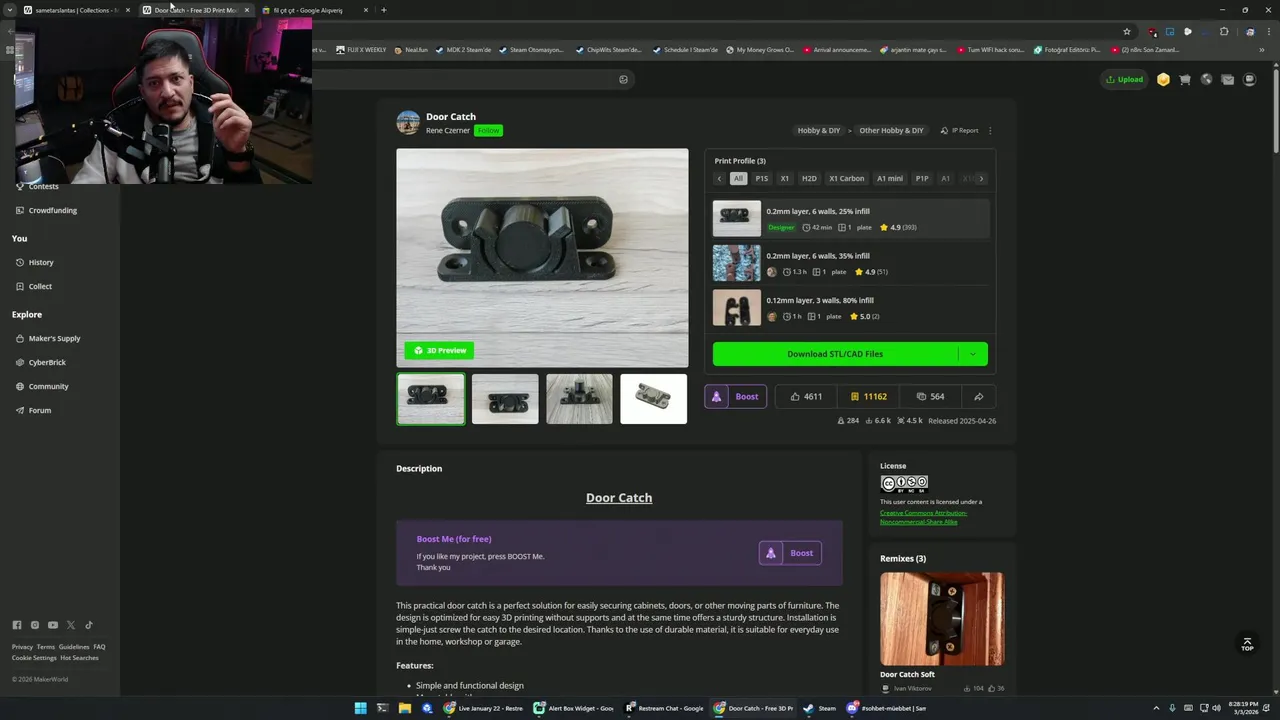Select the H2D printer filter
The height and width of the screenshot is (720, 1280).
point(809,179)
